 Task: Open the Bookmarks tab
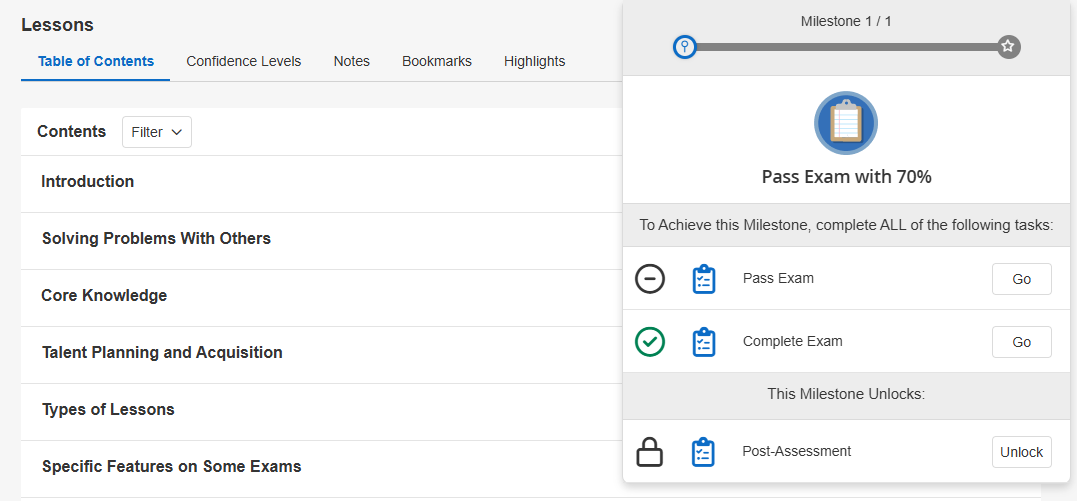click(437, 61)
